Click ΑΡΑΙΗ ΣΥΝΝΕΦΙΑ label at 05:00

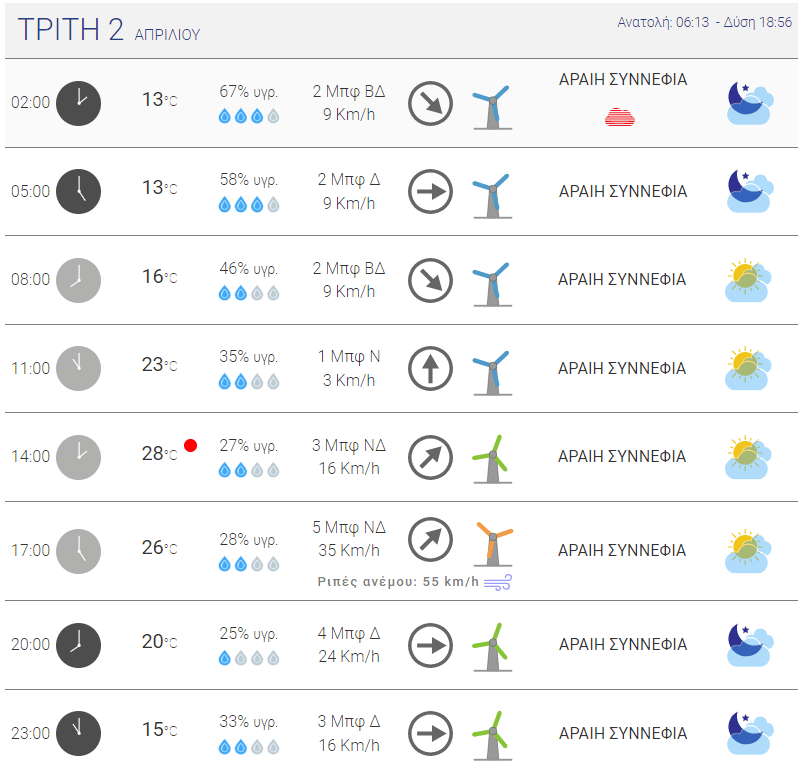pyautogui.click(x=623, y=191)
